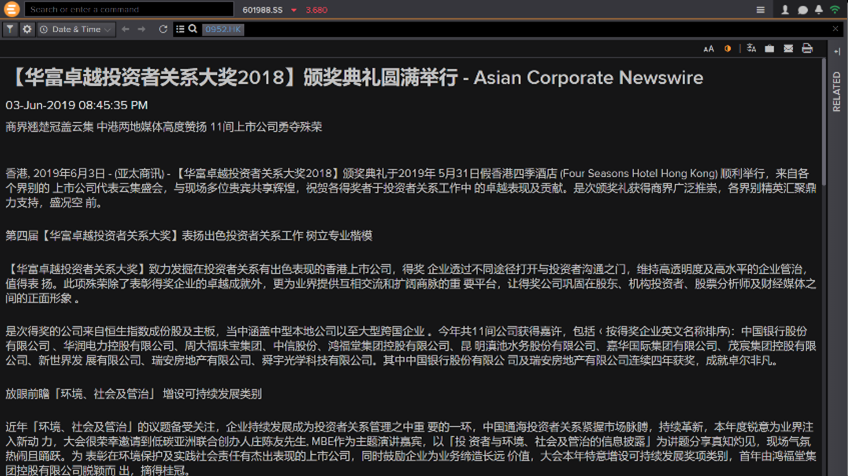848x476 pixels.
Task: Click the timestamp 03-Jun-2019 08:45:35 PM
Action: click(x=76, y=105)
